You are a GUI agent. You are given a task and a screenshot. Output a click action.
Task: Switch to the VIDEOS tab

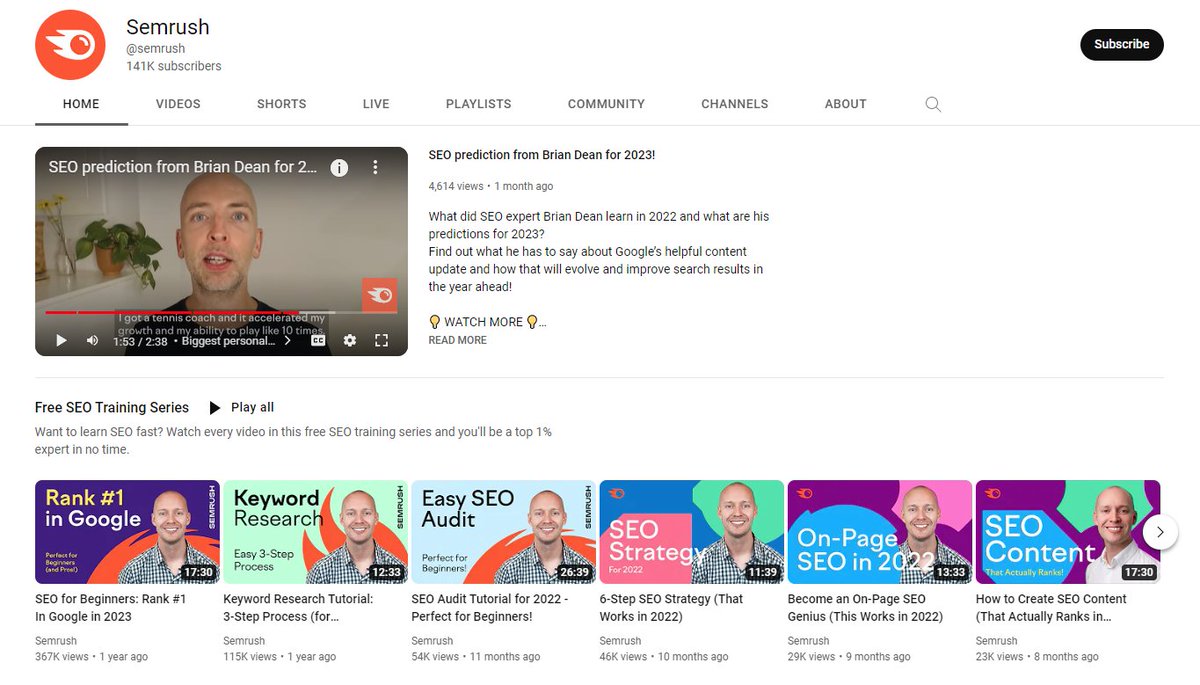(x=178, y=104)
